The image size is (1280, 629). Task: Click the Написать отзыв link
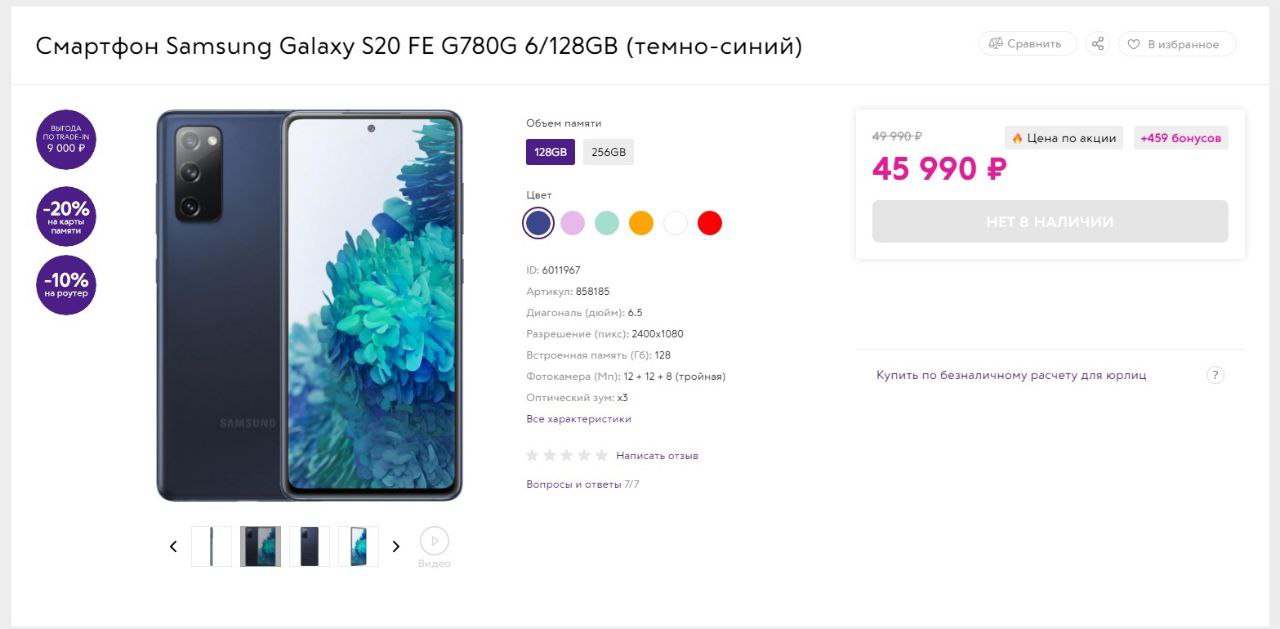[657, 456]
